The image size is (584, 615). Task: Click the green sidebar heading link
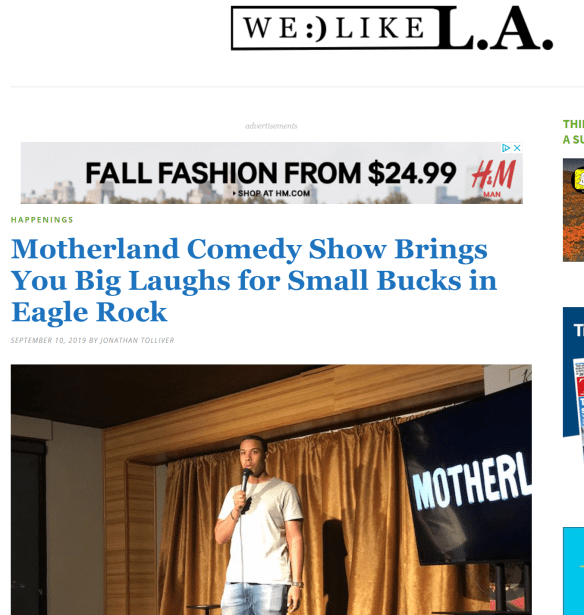[573, 132]
